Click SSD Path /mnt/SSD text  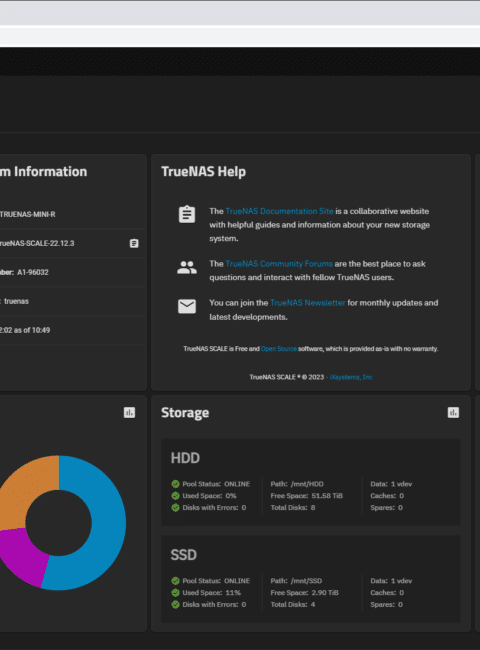(296, 581)
